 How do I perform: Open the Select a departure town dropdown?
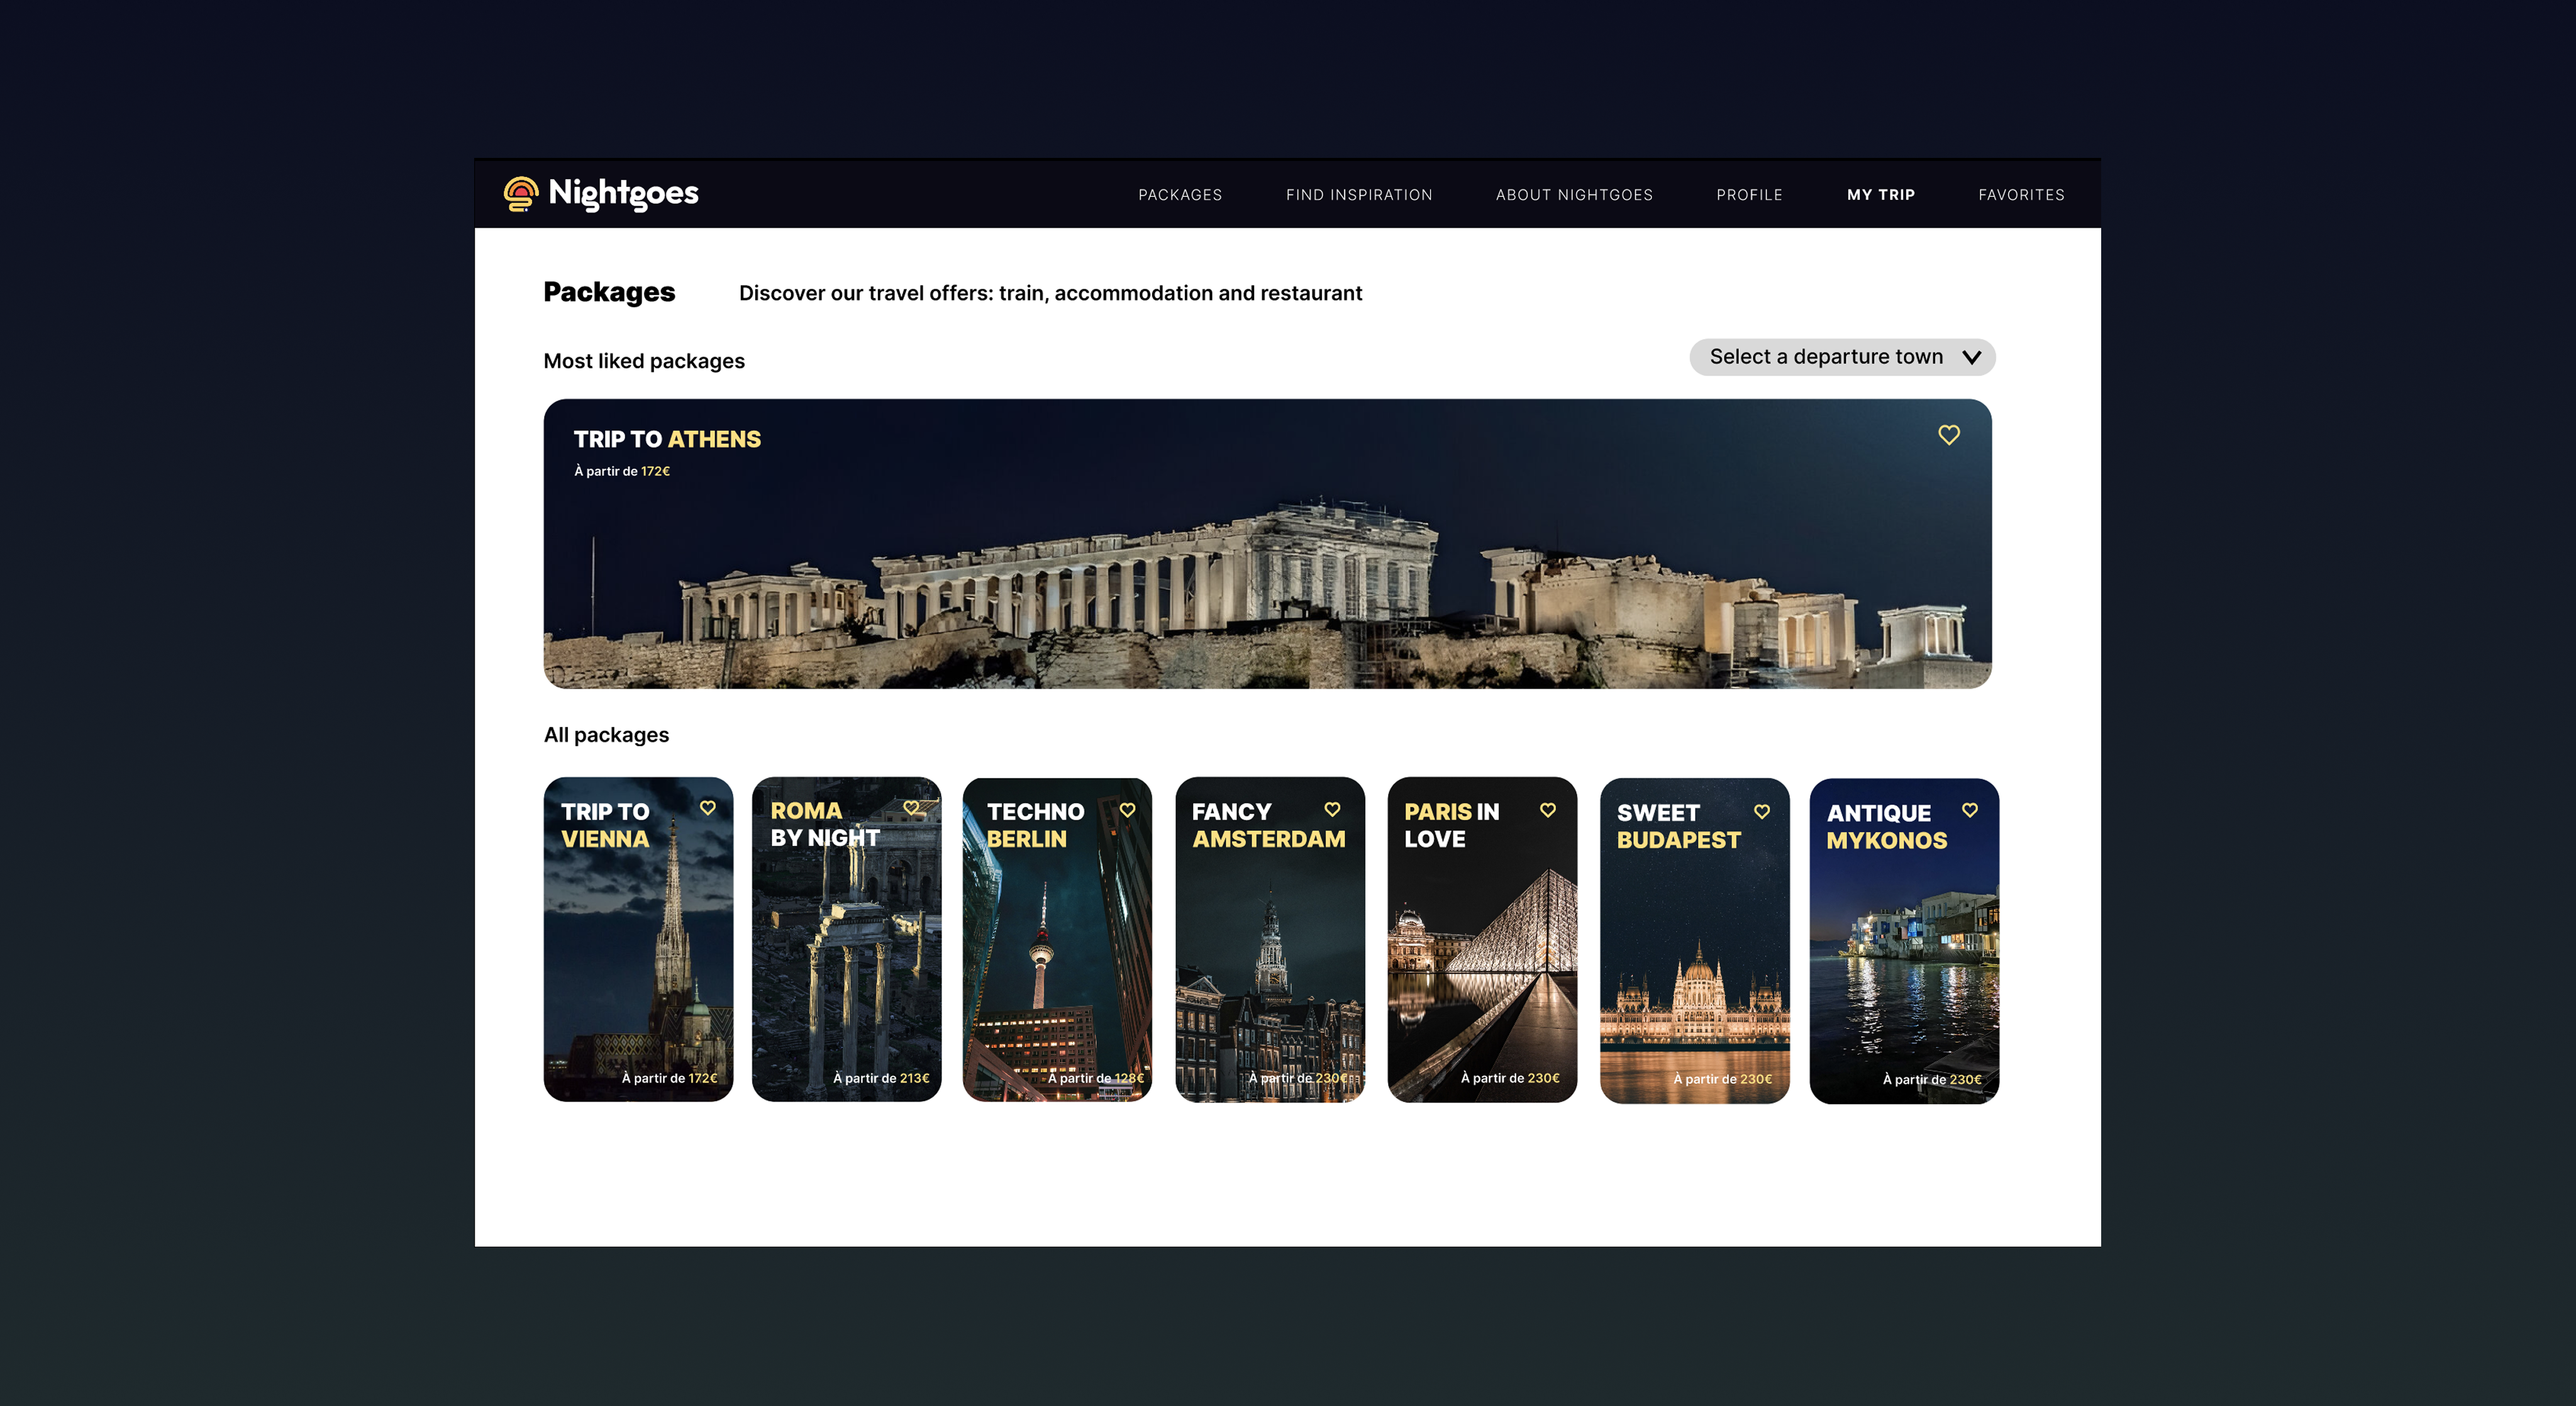coord(1826,357)
